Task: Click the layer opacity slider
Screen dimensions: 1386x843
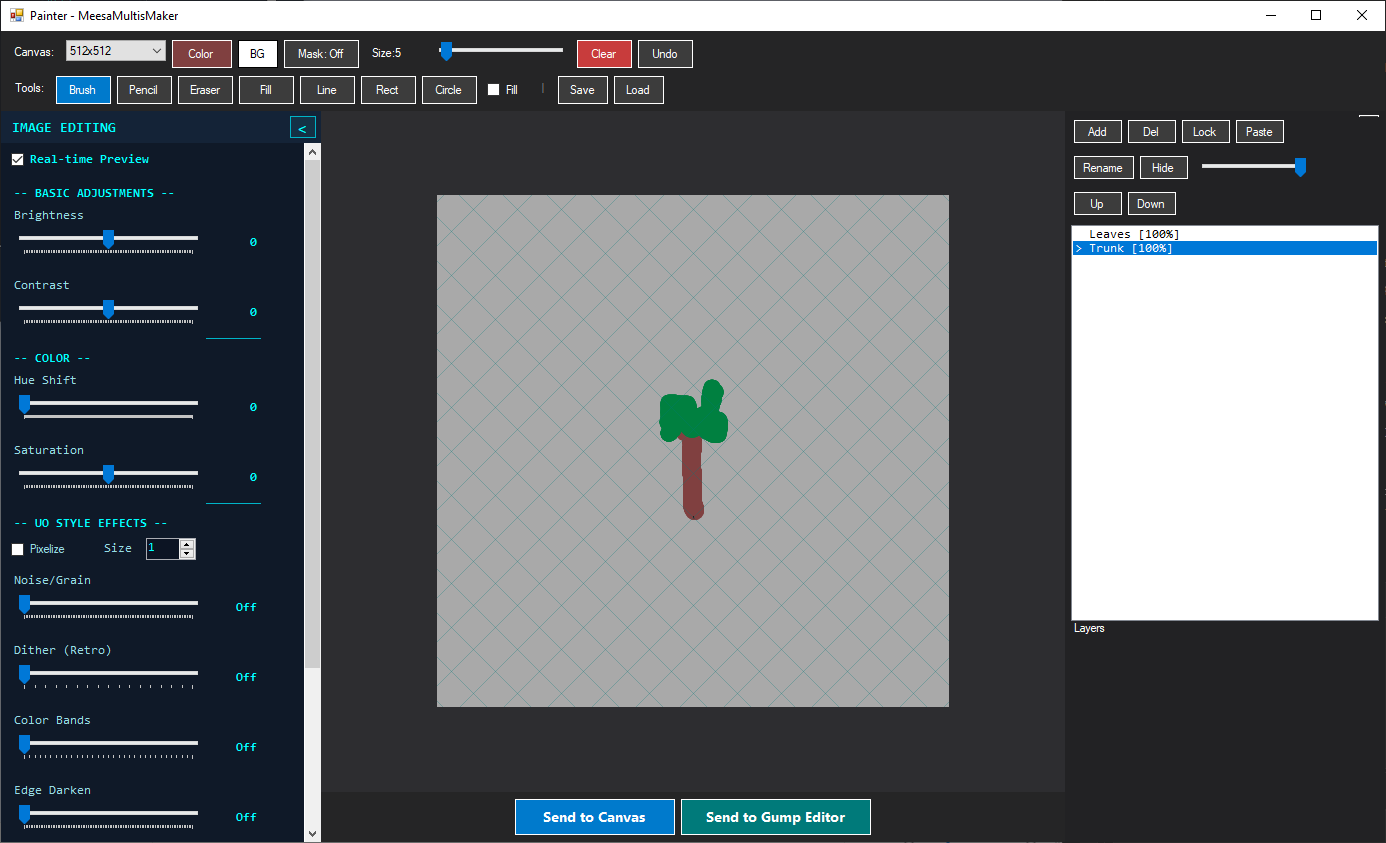Action: (x=1254, y=167)
